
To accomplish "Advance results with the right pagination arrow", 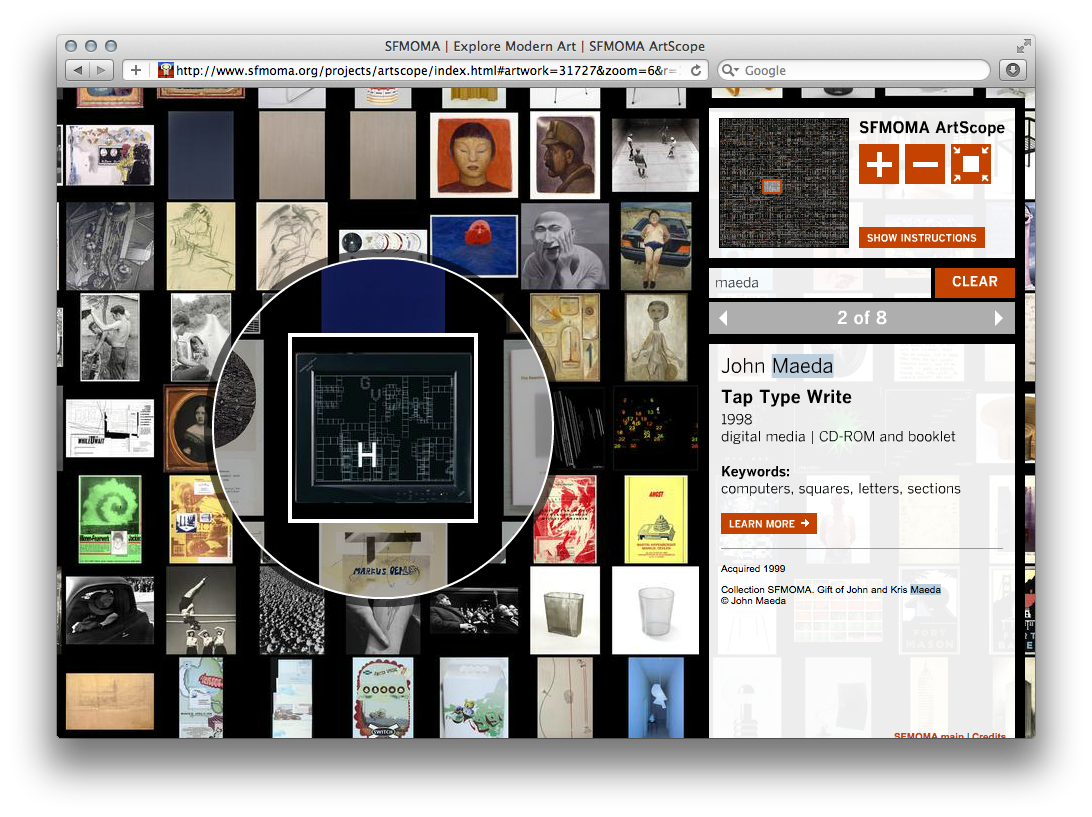I will tap(999, 317).
